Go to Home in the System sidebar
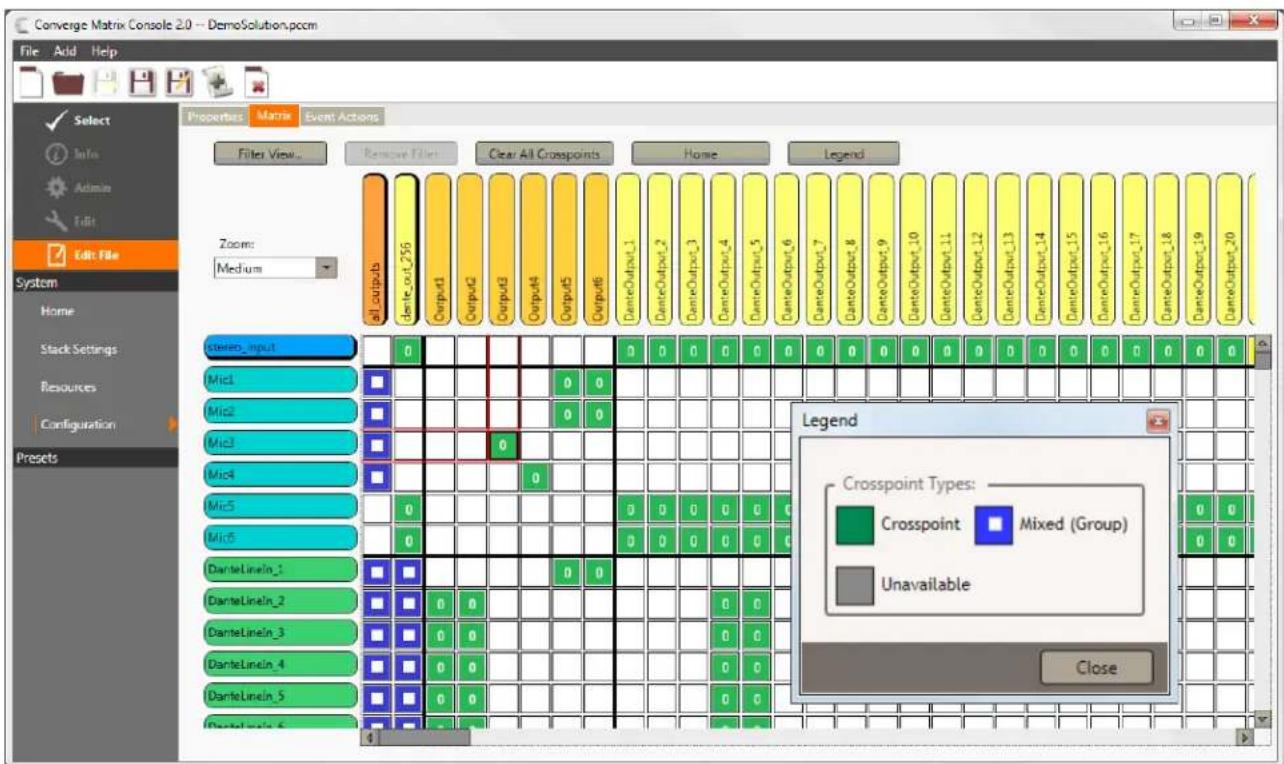Image resolution: width=1284 pixels, height=764 pixels. [58, 312]
